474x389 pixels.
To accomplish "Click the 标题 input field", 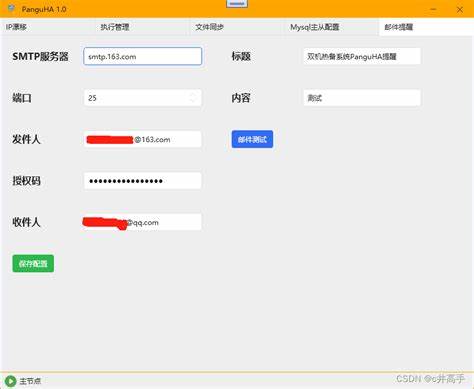I will pyautogui.click(x=362, y=56).
